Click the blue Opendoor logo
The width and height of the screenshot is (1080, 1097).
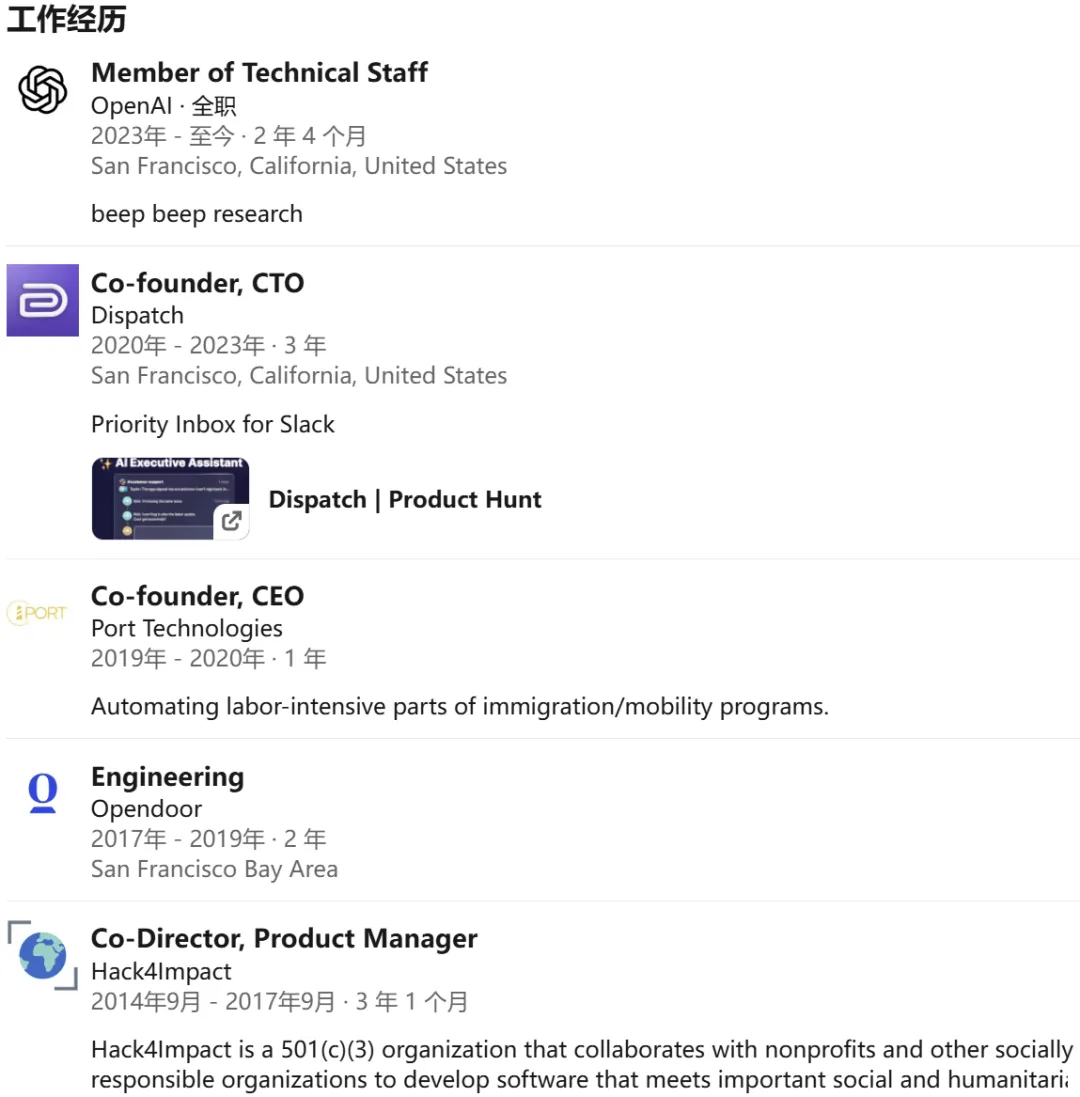[x=43, y=793]
